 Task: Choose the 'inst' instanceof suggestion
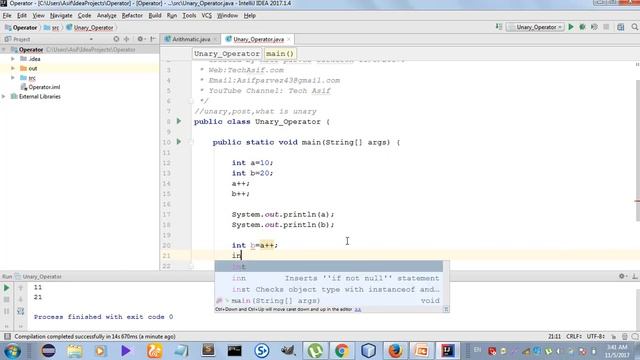329,289
